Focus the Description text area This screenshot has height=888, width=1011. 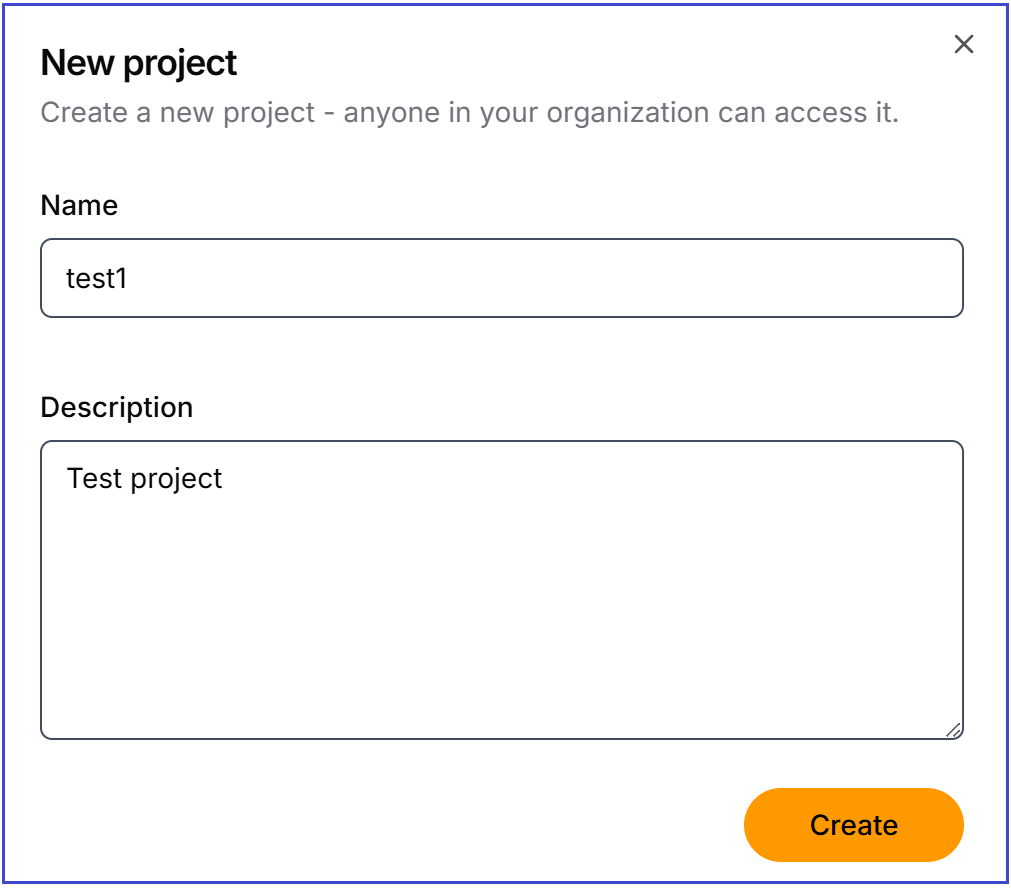[x=501, y=590]
